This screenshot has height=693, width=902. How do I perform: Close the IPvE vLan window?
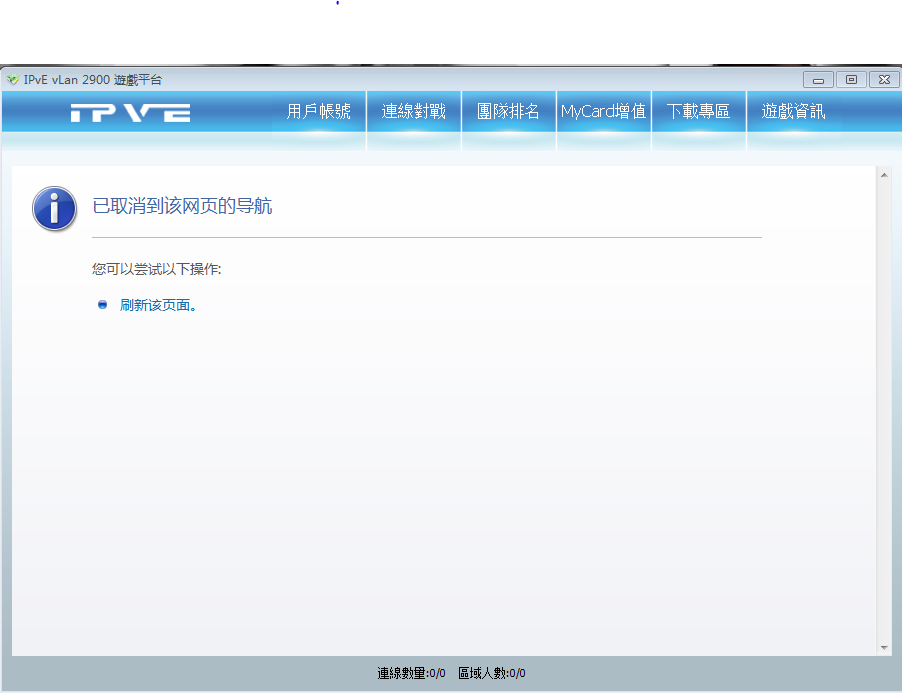(x=885, y=80)
